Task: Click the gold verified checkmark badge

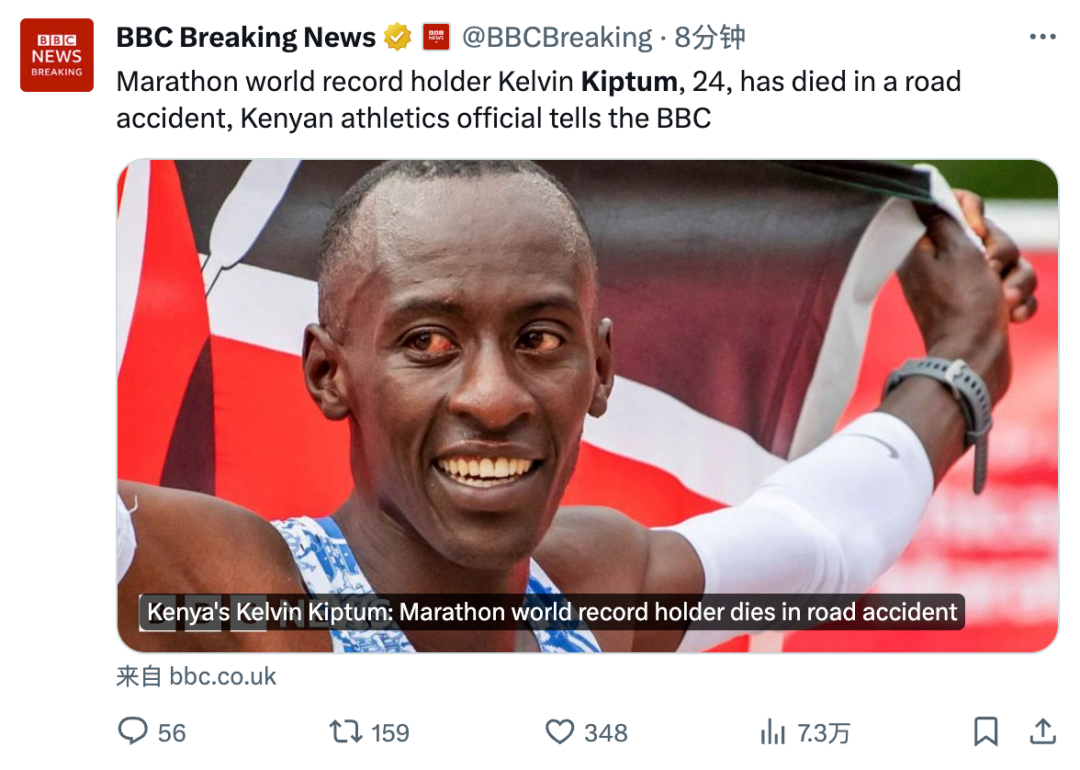Action: (397, 37)
